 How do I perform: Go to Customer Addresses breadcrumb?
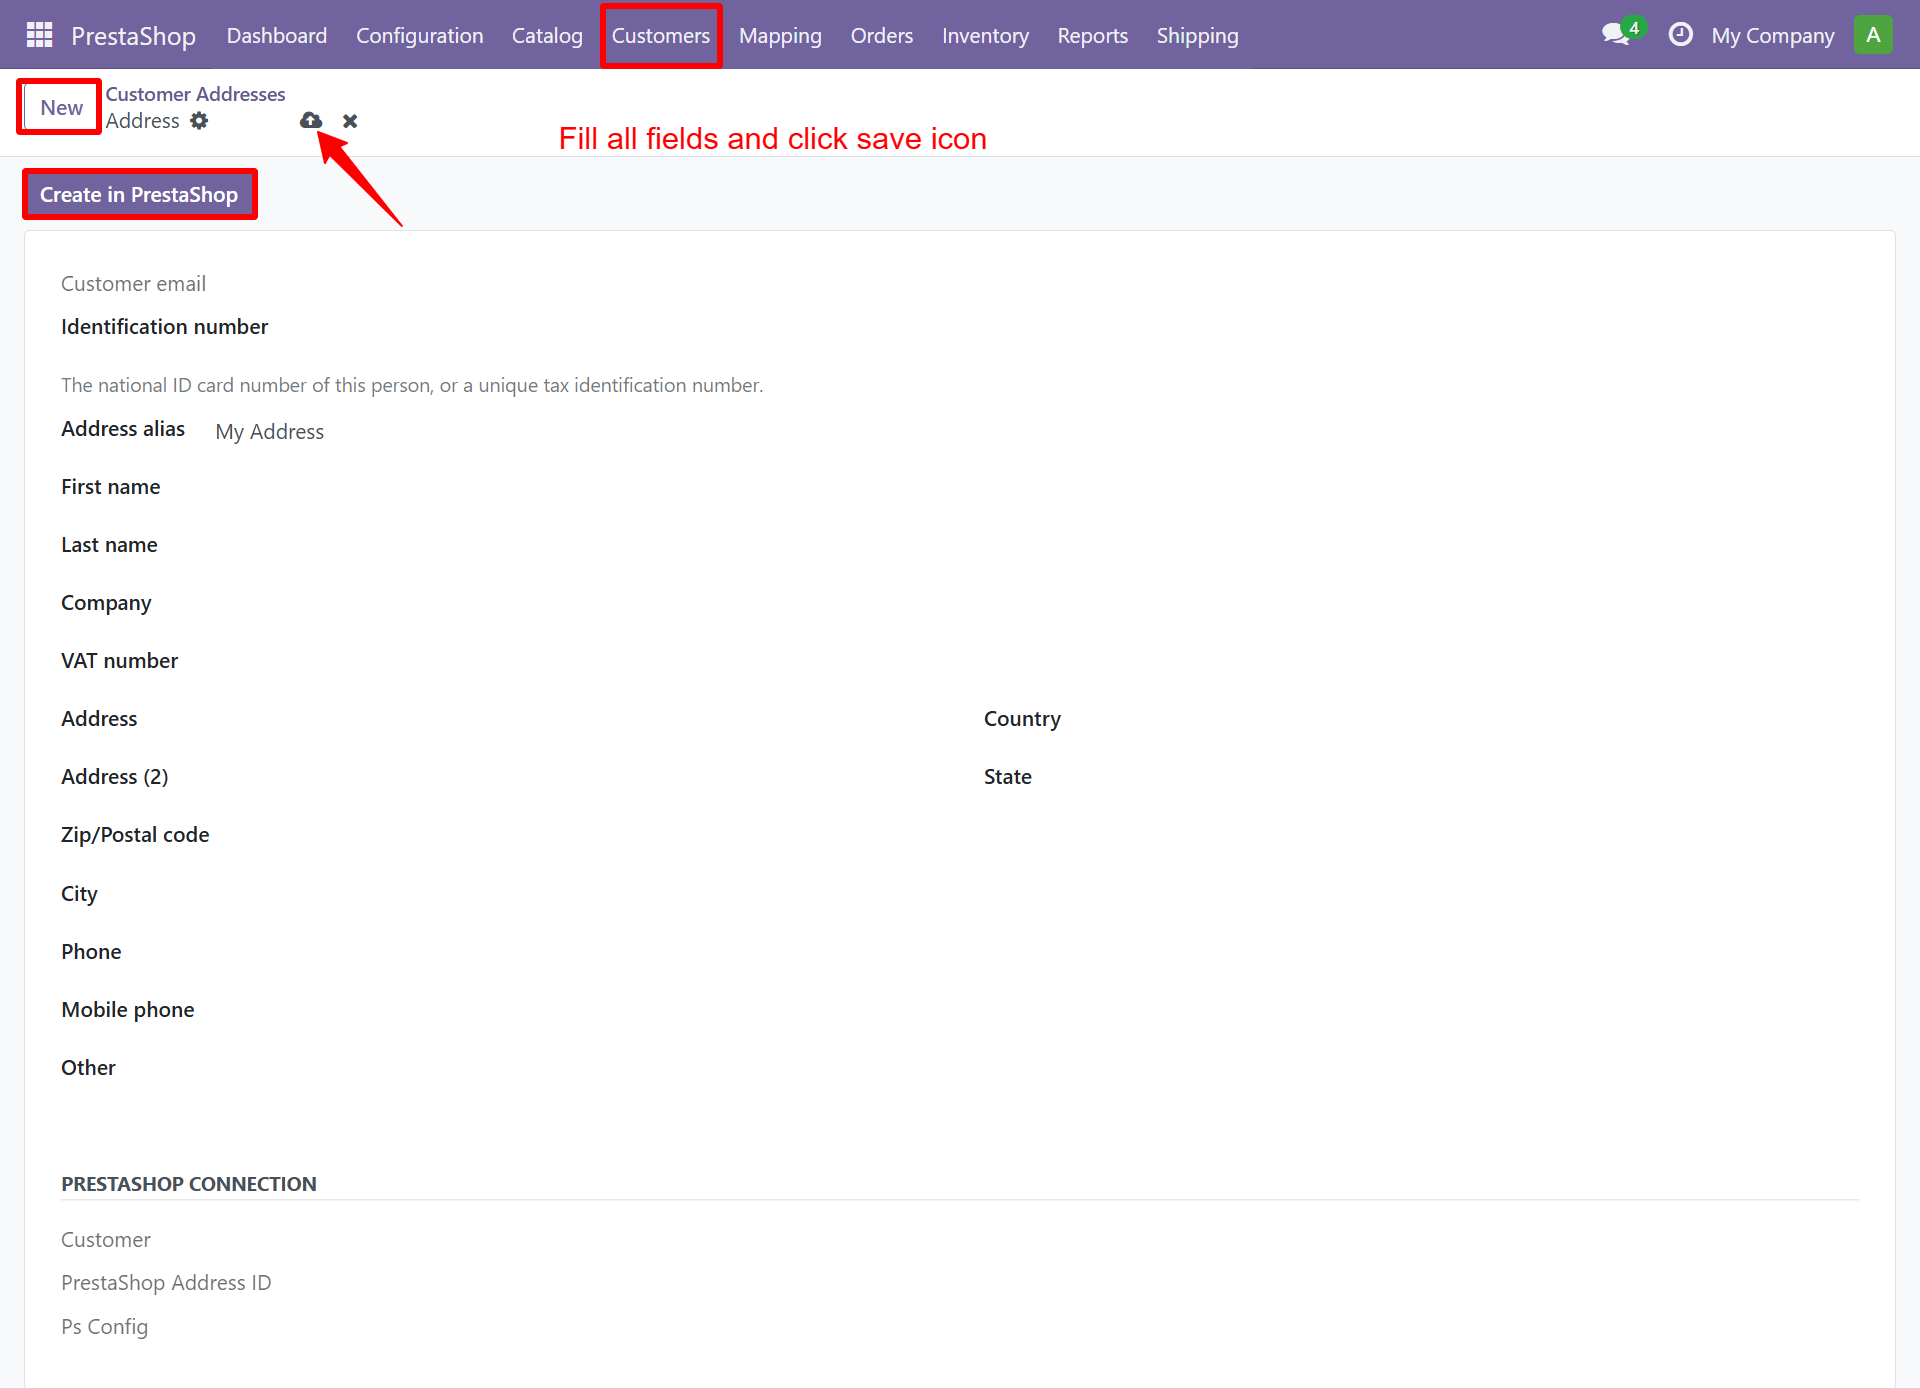point(195,94)
